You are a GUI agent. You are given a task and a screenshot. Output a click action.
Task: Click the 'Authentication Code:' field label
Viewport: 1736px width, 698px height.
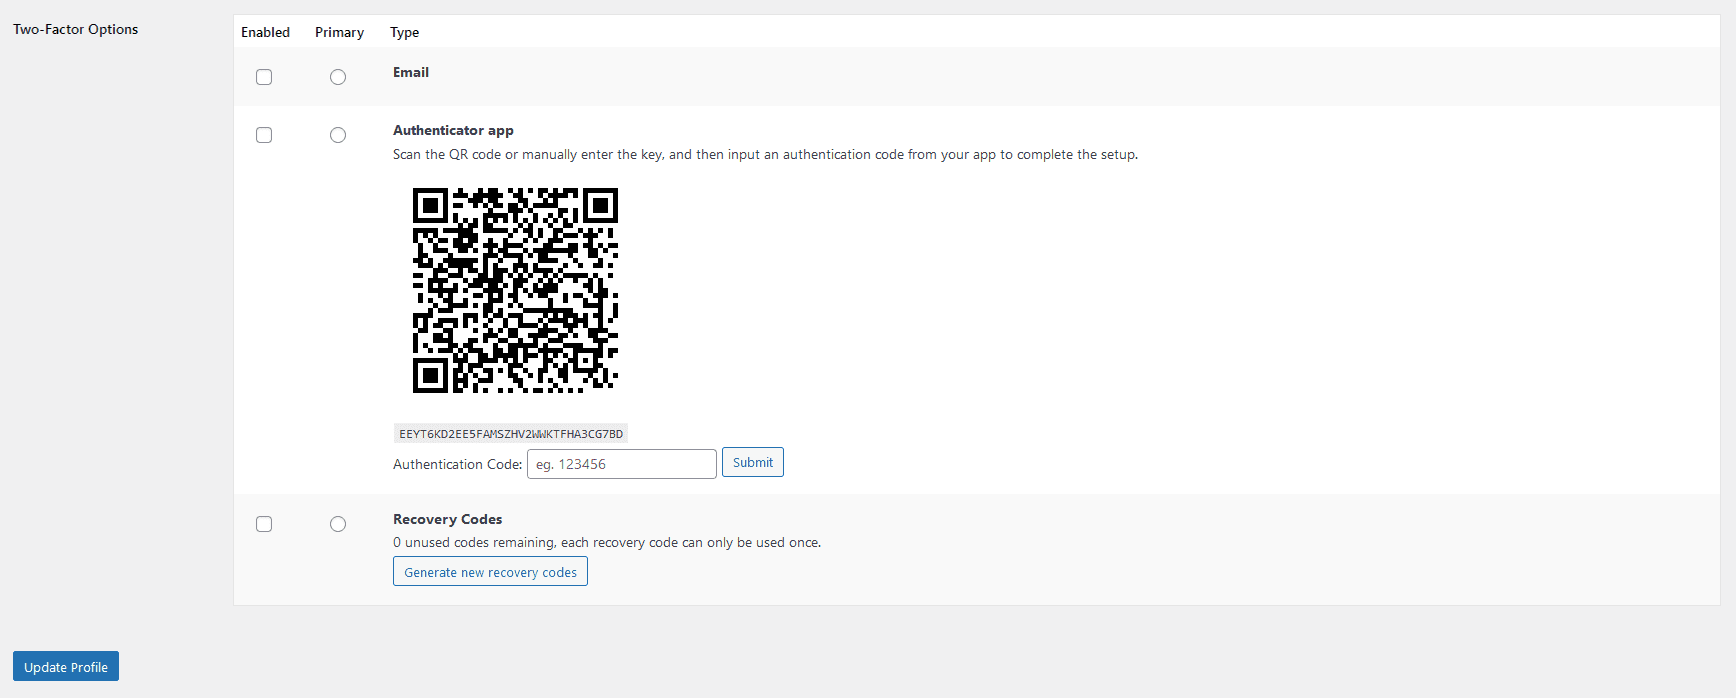coord(457,464)
